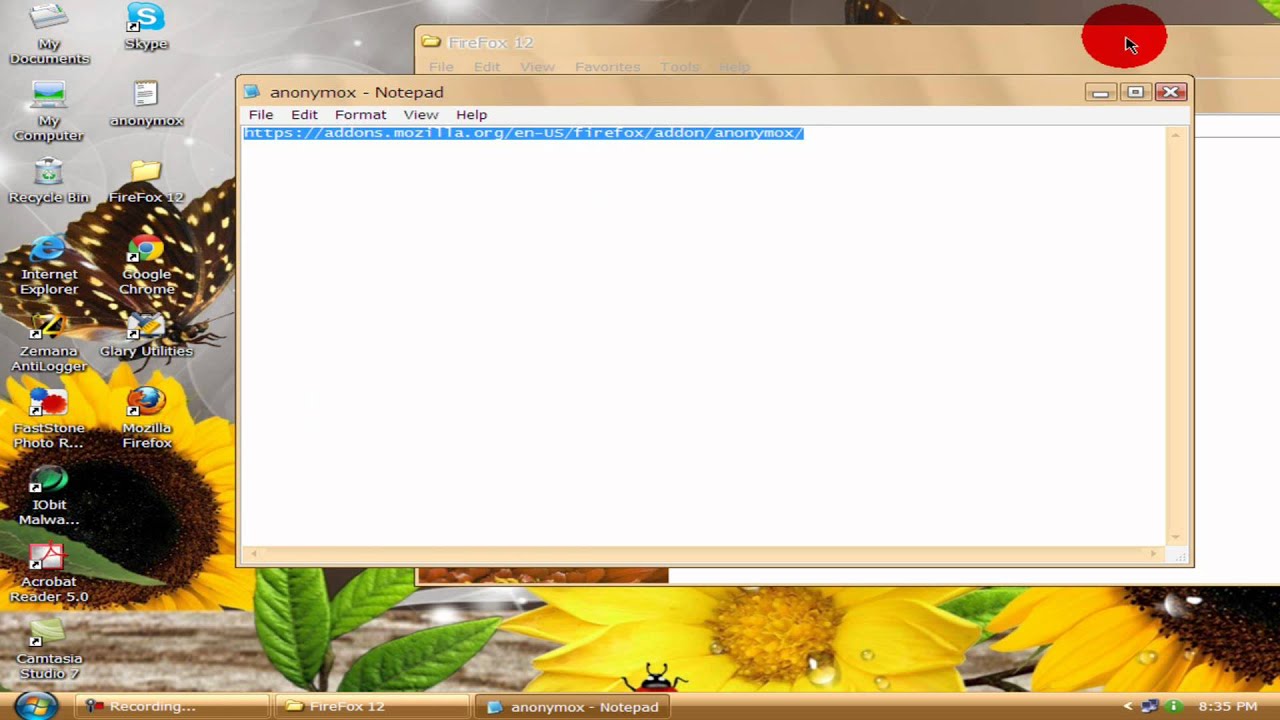Click Notepad vertical scrollbar down arrow
The width and height of the screenshot is (1280, 720).
[1176, 537]
